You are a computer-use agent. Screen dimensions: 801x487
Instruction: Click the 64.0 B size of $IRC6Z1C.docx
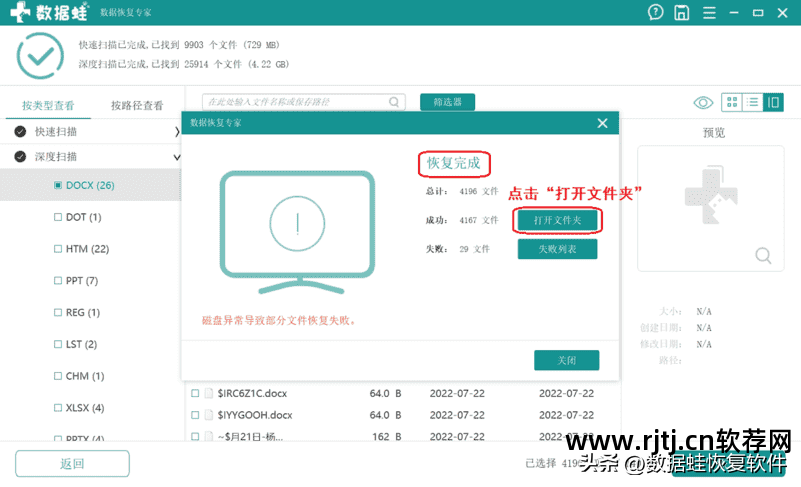click(x=385, y=393)
